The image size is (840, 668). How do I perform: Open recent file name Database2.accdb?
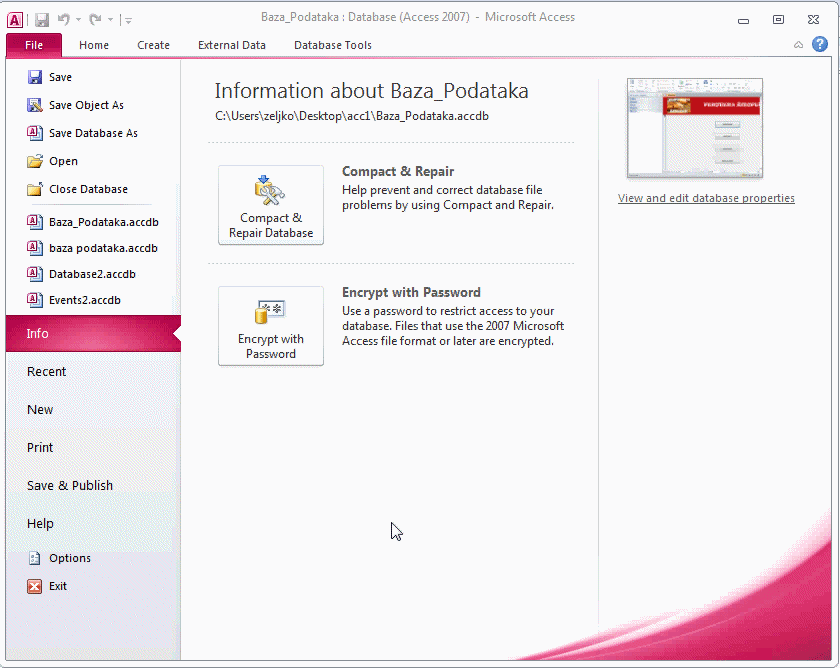pyautogui.click(x=92, y=274)
